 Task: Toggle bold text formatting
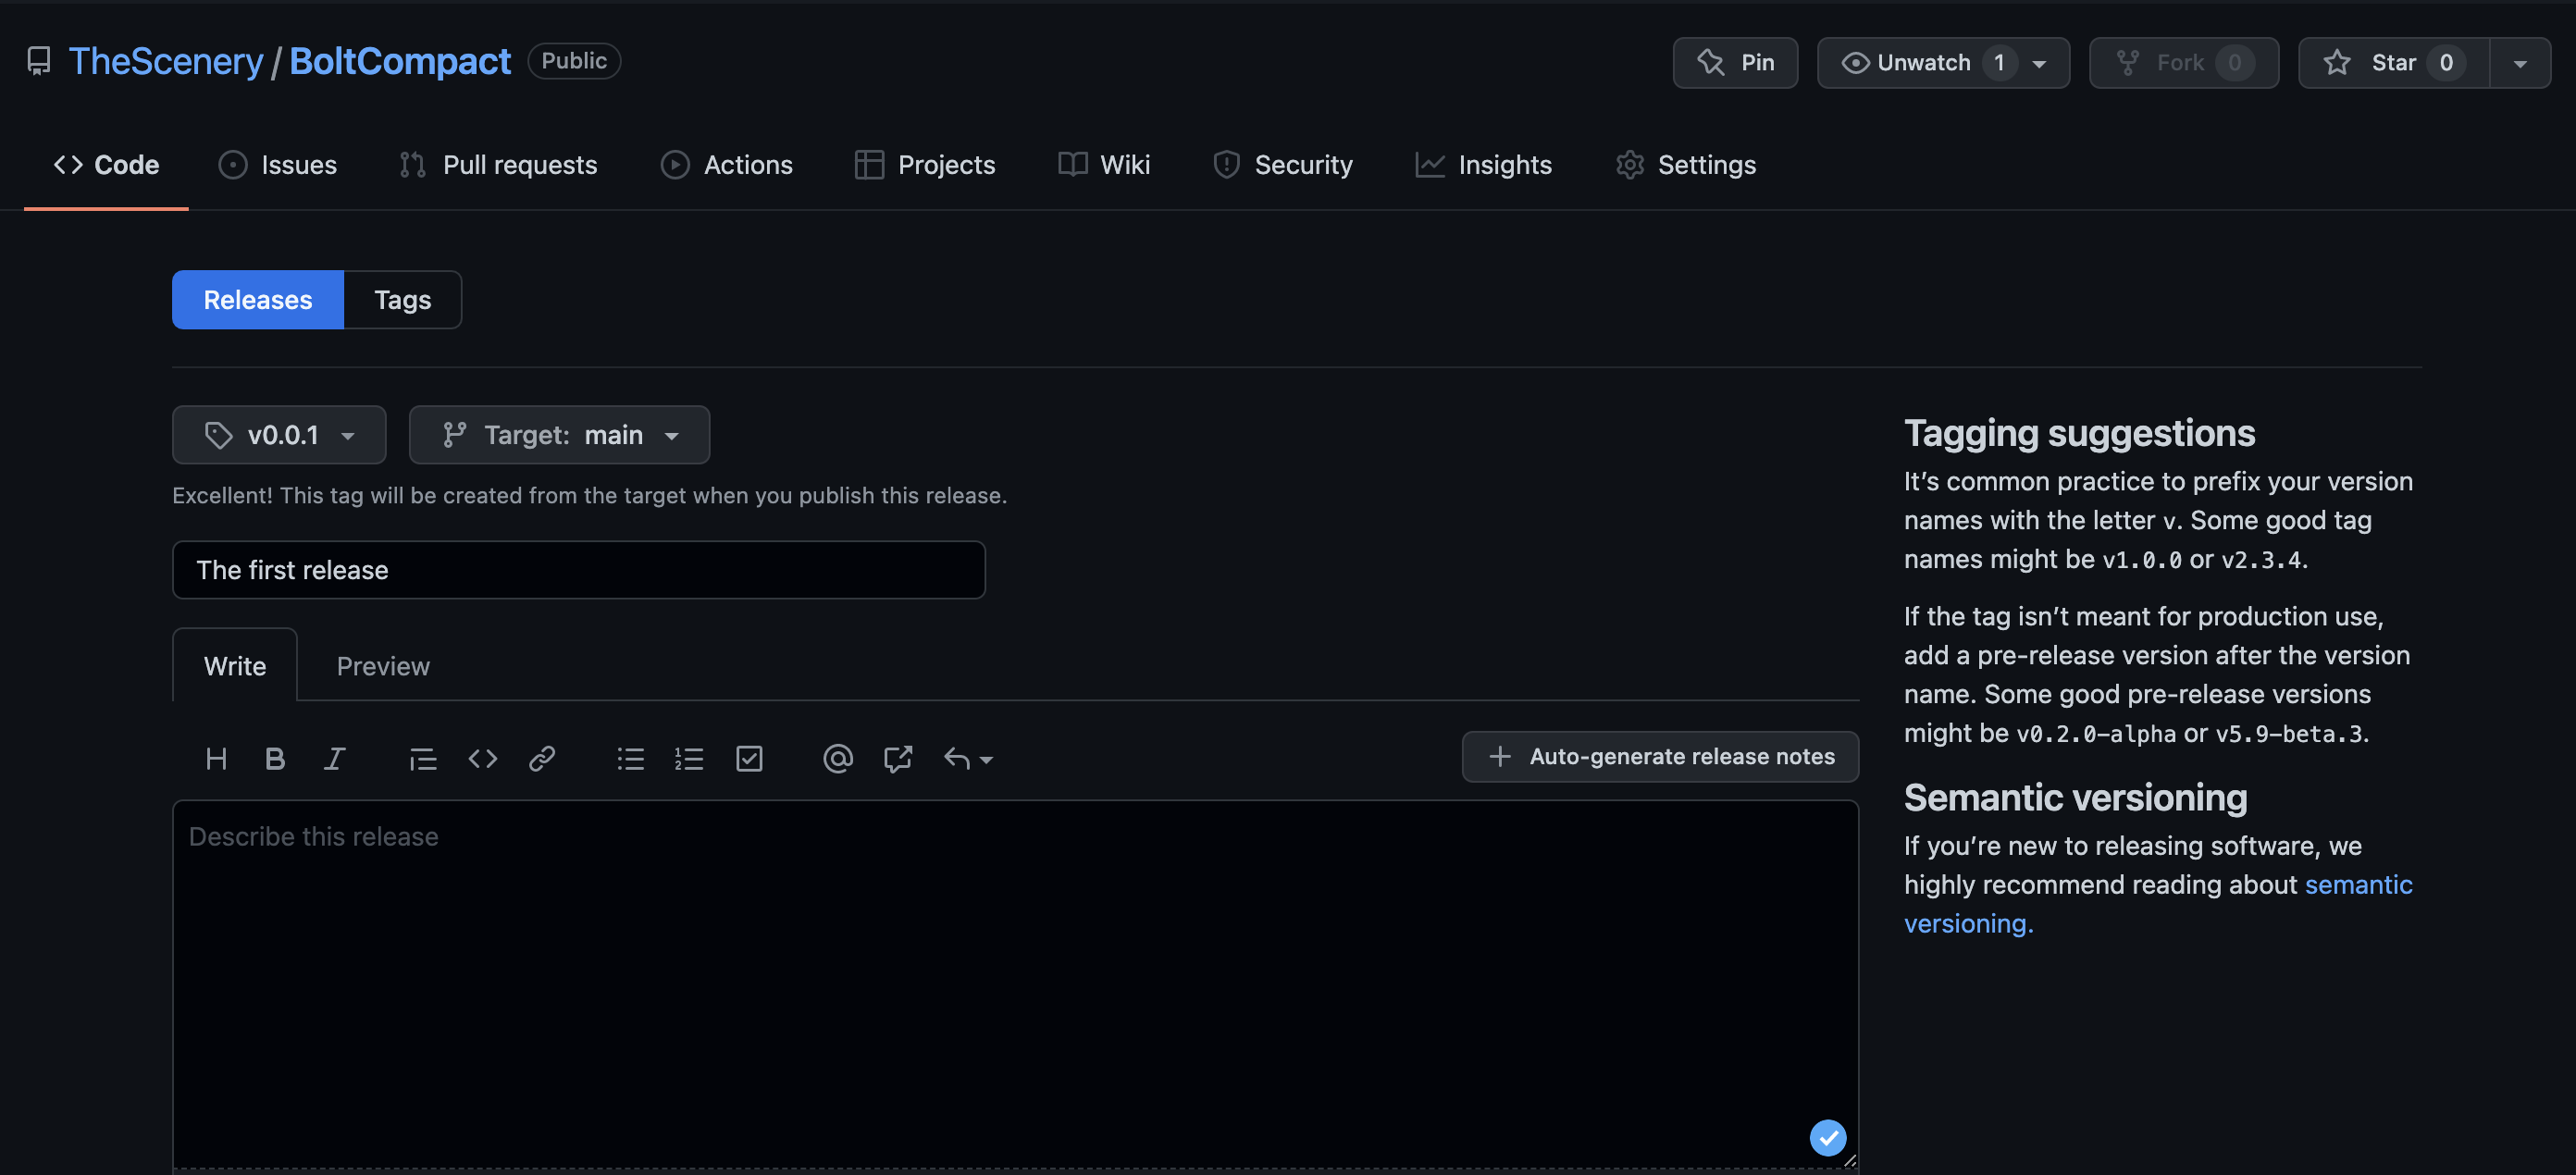[275, 759]
